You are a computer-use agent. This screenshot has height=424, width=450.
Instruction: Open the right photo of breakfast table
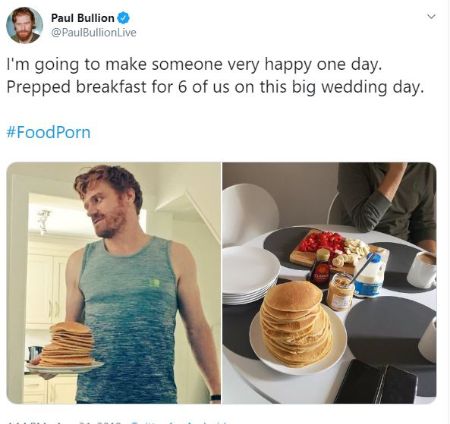pyautogui.click(x=329, y=283)
